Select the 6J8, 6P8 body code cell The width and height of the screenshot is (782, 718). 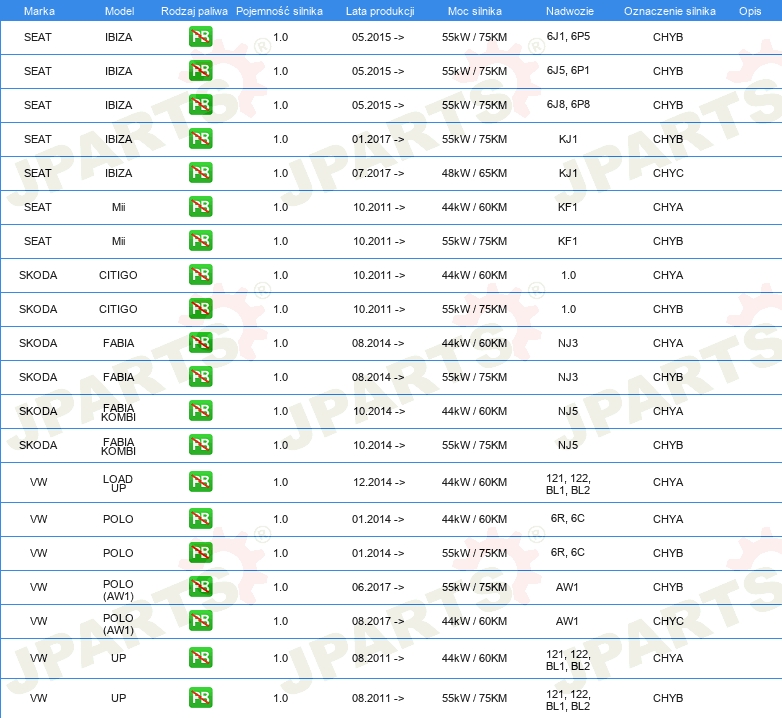tap(568, 104)
